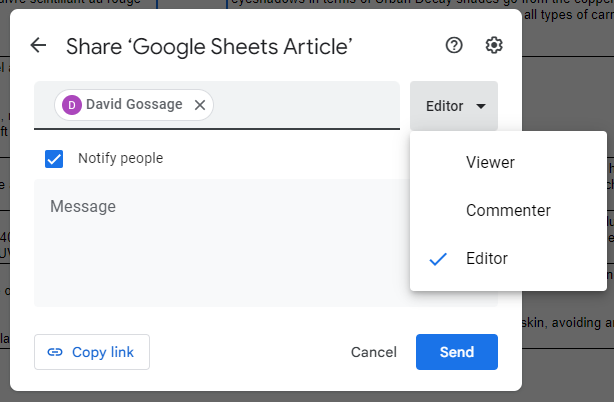
Task: Click the Copy link button
Action: (x=92, y=352)
